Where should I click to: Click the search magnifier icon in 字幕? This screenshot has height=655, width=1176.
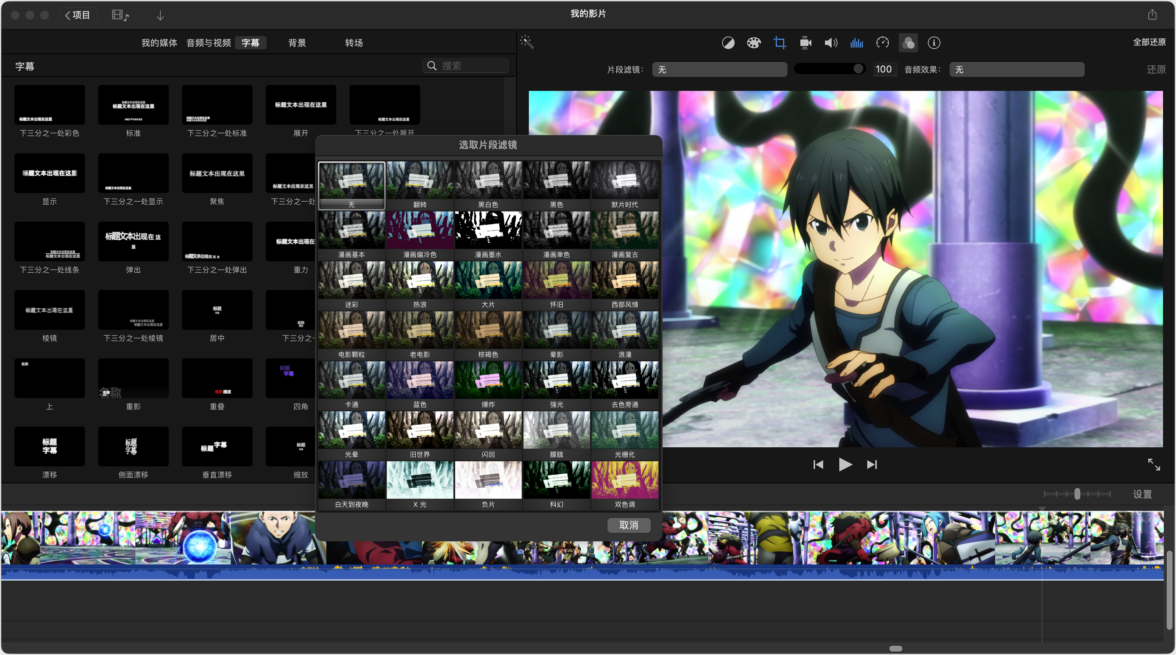tap(432, 66)
